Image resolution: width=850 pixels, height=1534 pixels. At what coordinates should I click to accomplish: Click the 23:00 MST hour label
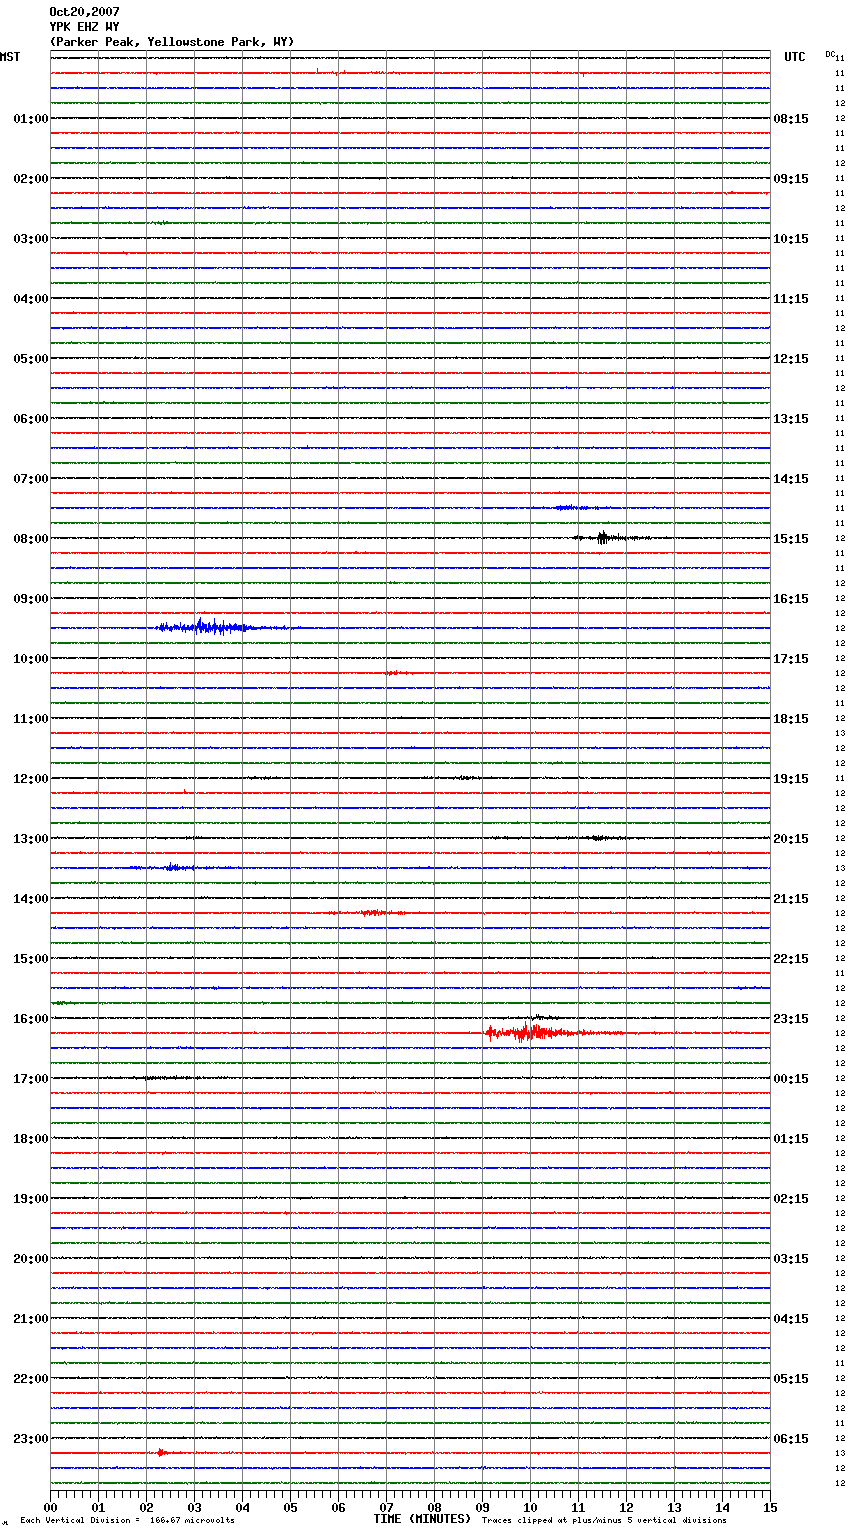(x=30, y=1439)
